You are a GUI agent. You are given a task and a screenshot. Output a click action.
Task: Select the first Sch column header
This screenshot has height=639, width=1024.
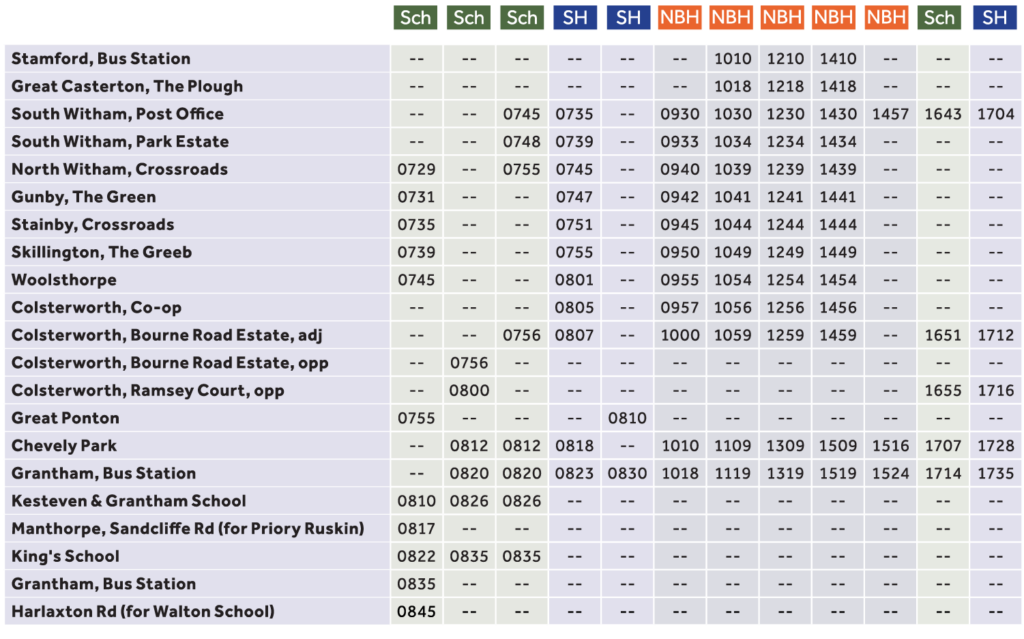(414, 17)
